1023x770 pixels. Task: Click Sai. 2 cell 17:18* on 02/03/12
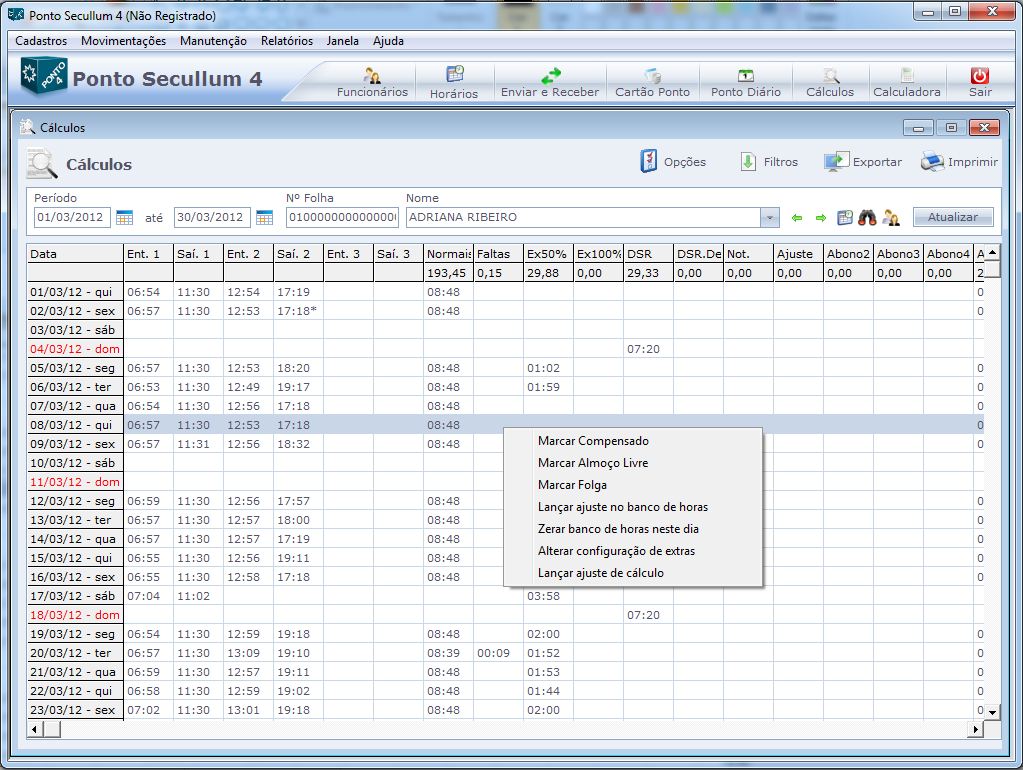coord(298,311)
